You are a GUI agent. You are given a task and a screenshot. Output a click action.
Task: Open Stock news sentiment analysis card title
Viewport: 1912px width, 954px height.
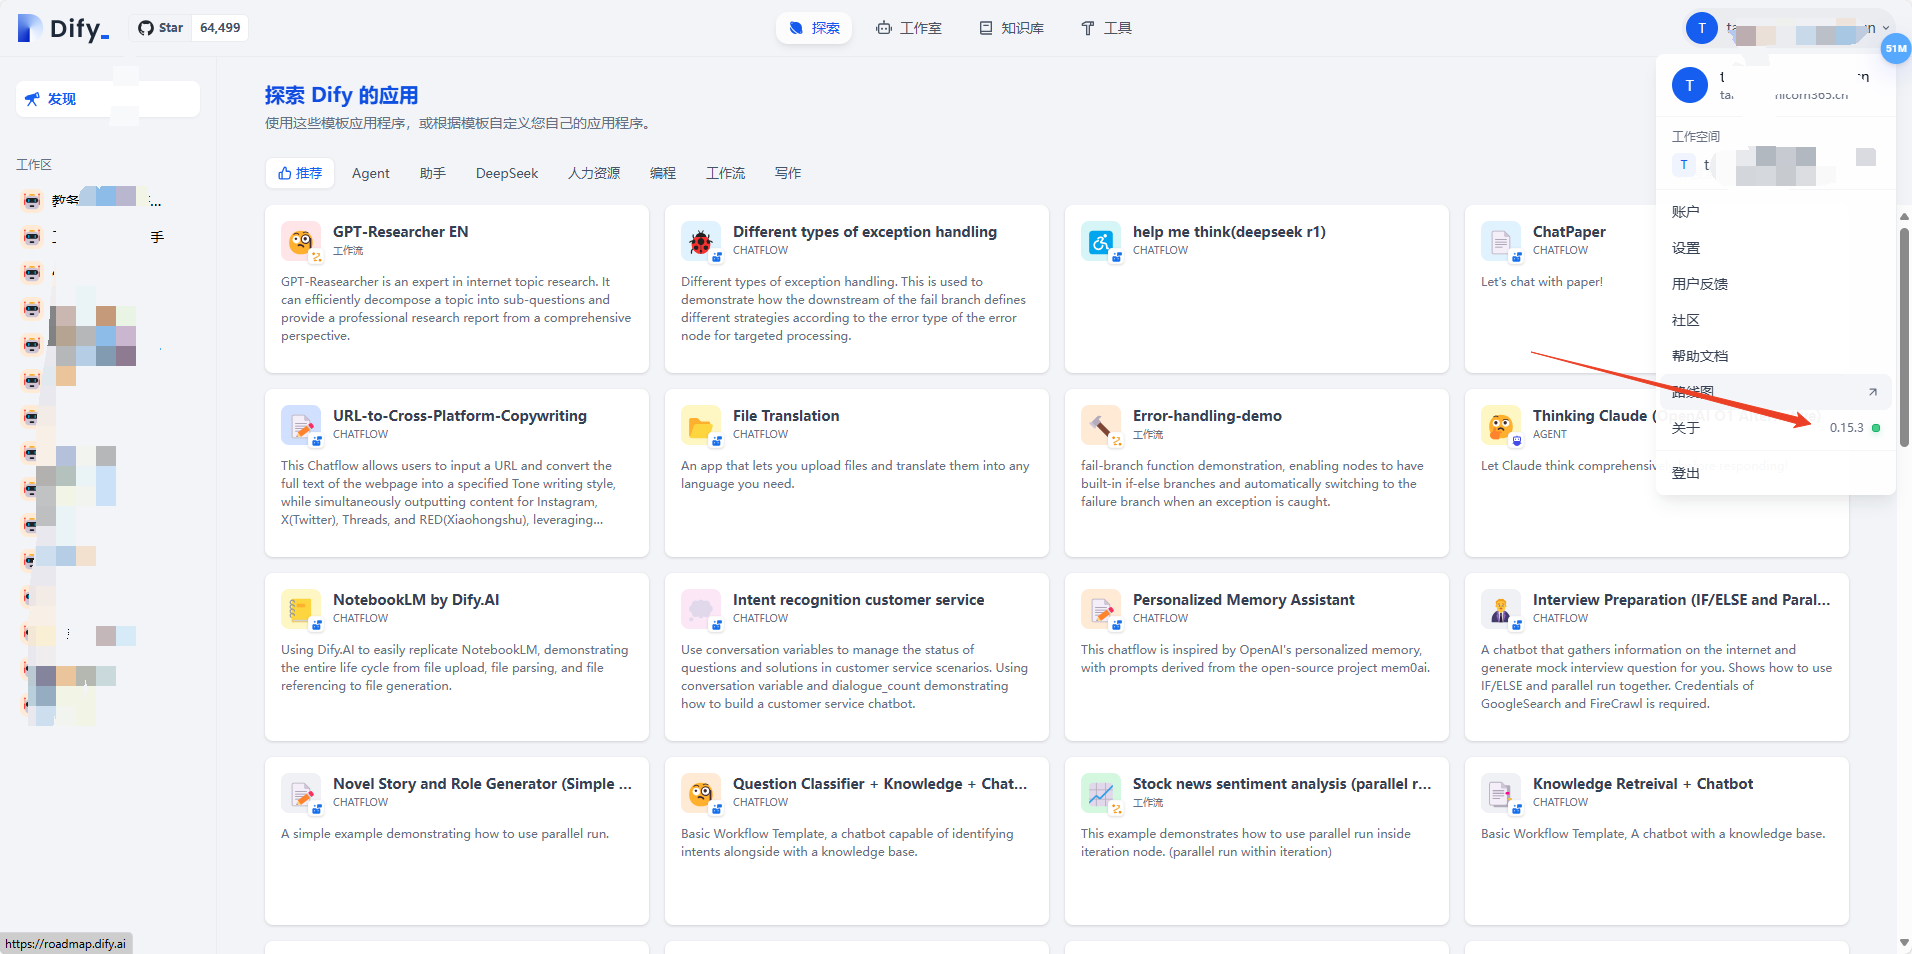(1282, 784)
